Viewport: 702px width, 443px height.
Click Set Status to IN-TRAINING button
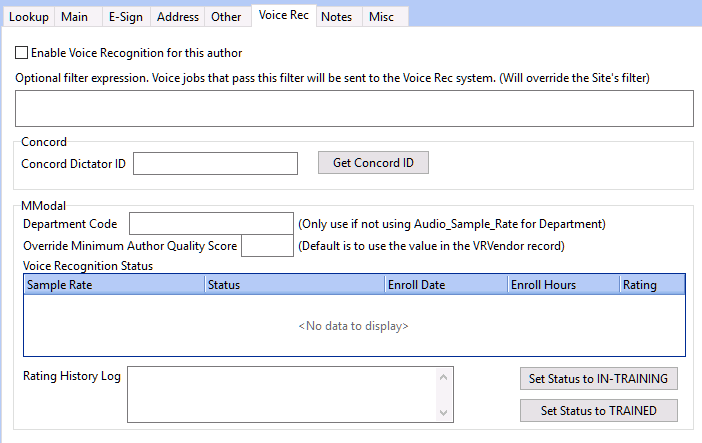click(x=599, y=378)
